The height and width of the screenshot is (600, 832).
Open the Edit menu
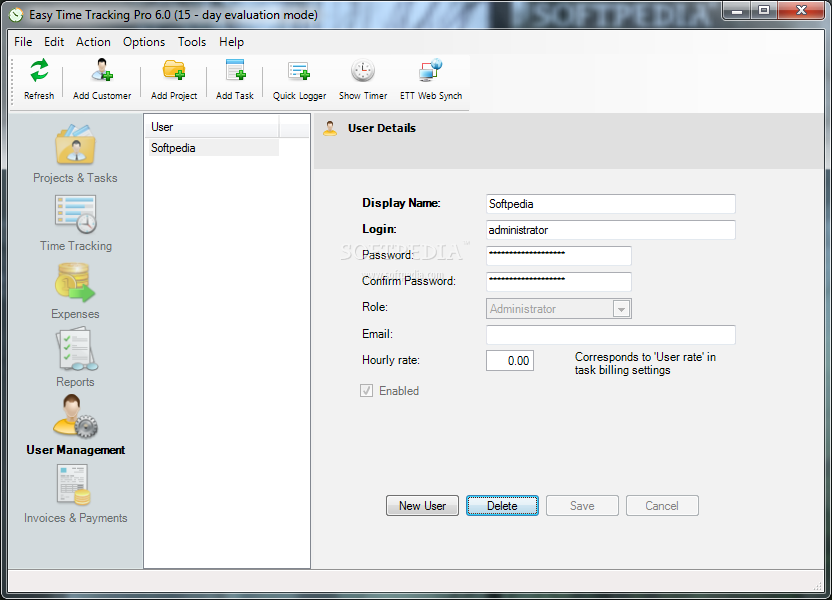coord(54,42)
